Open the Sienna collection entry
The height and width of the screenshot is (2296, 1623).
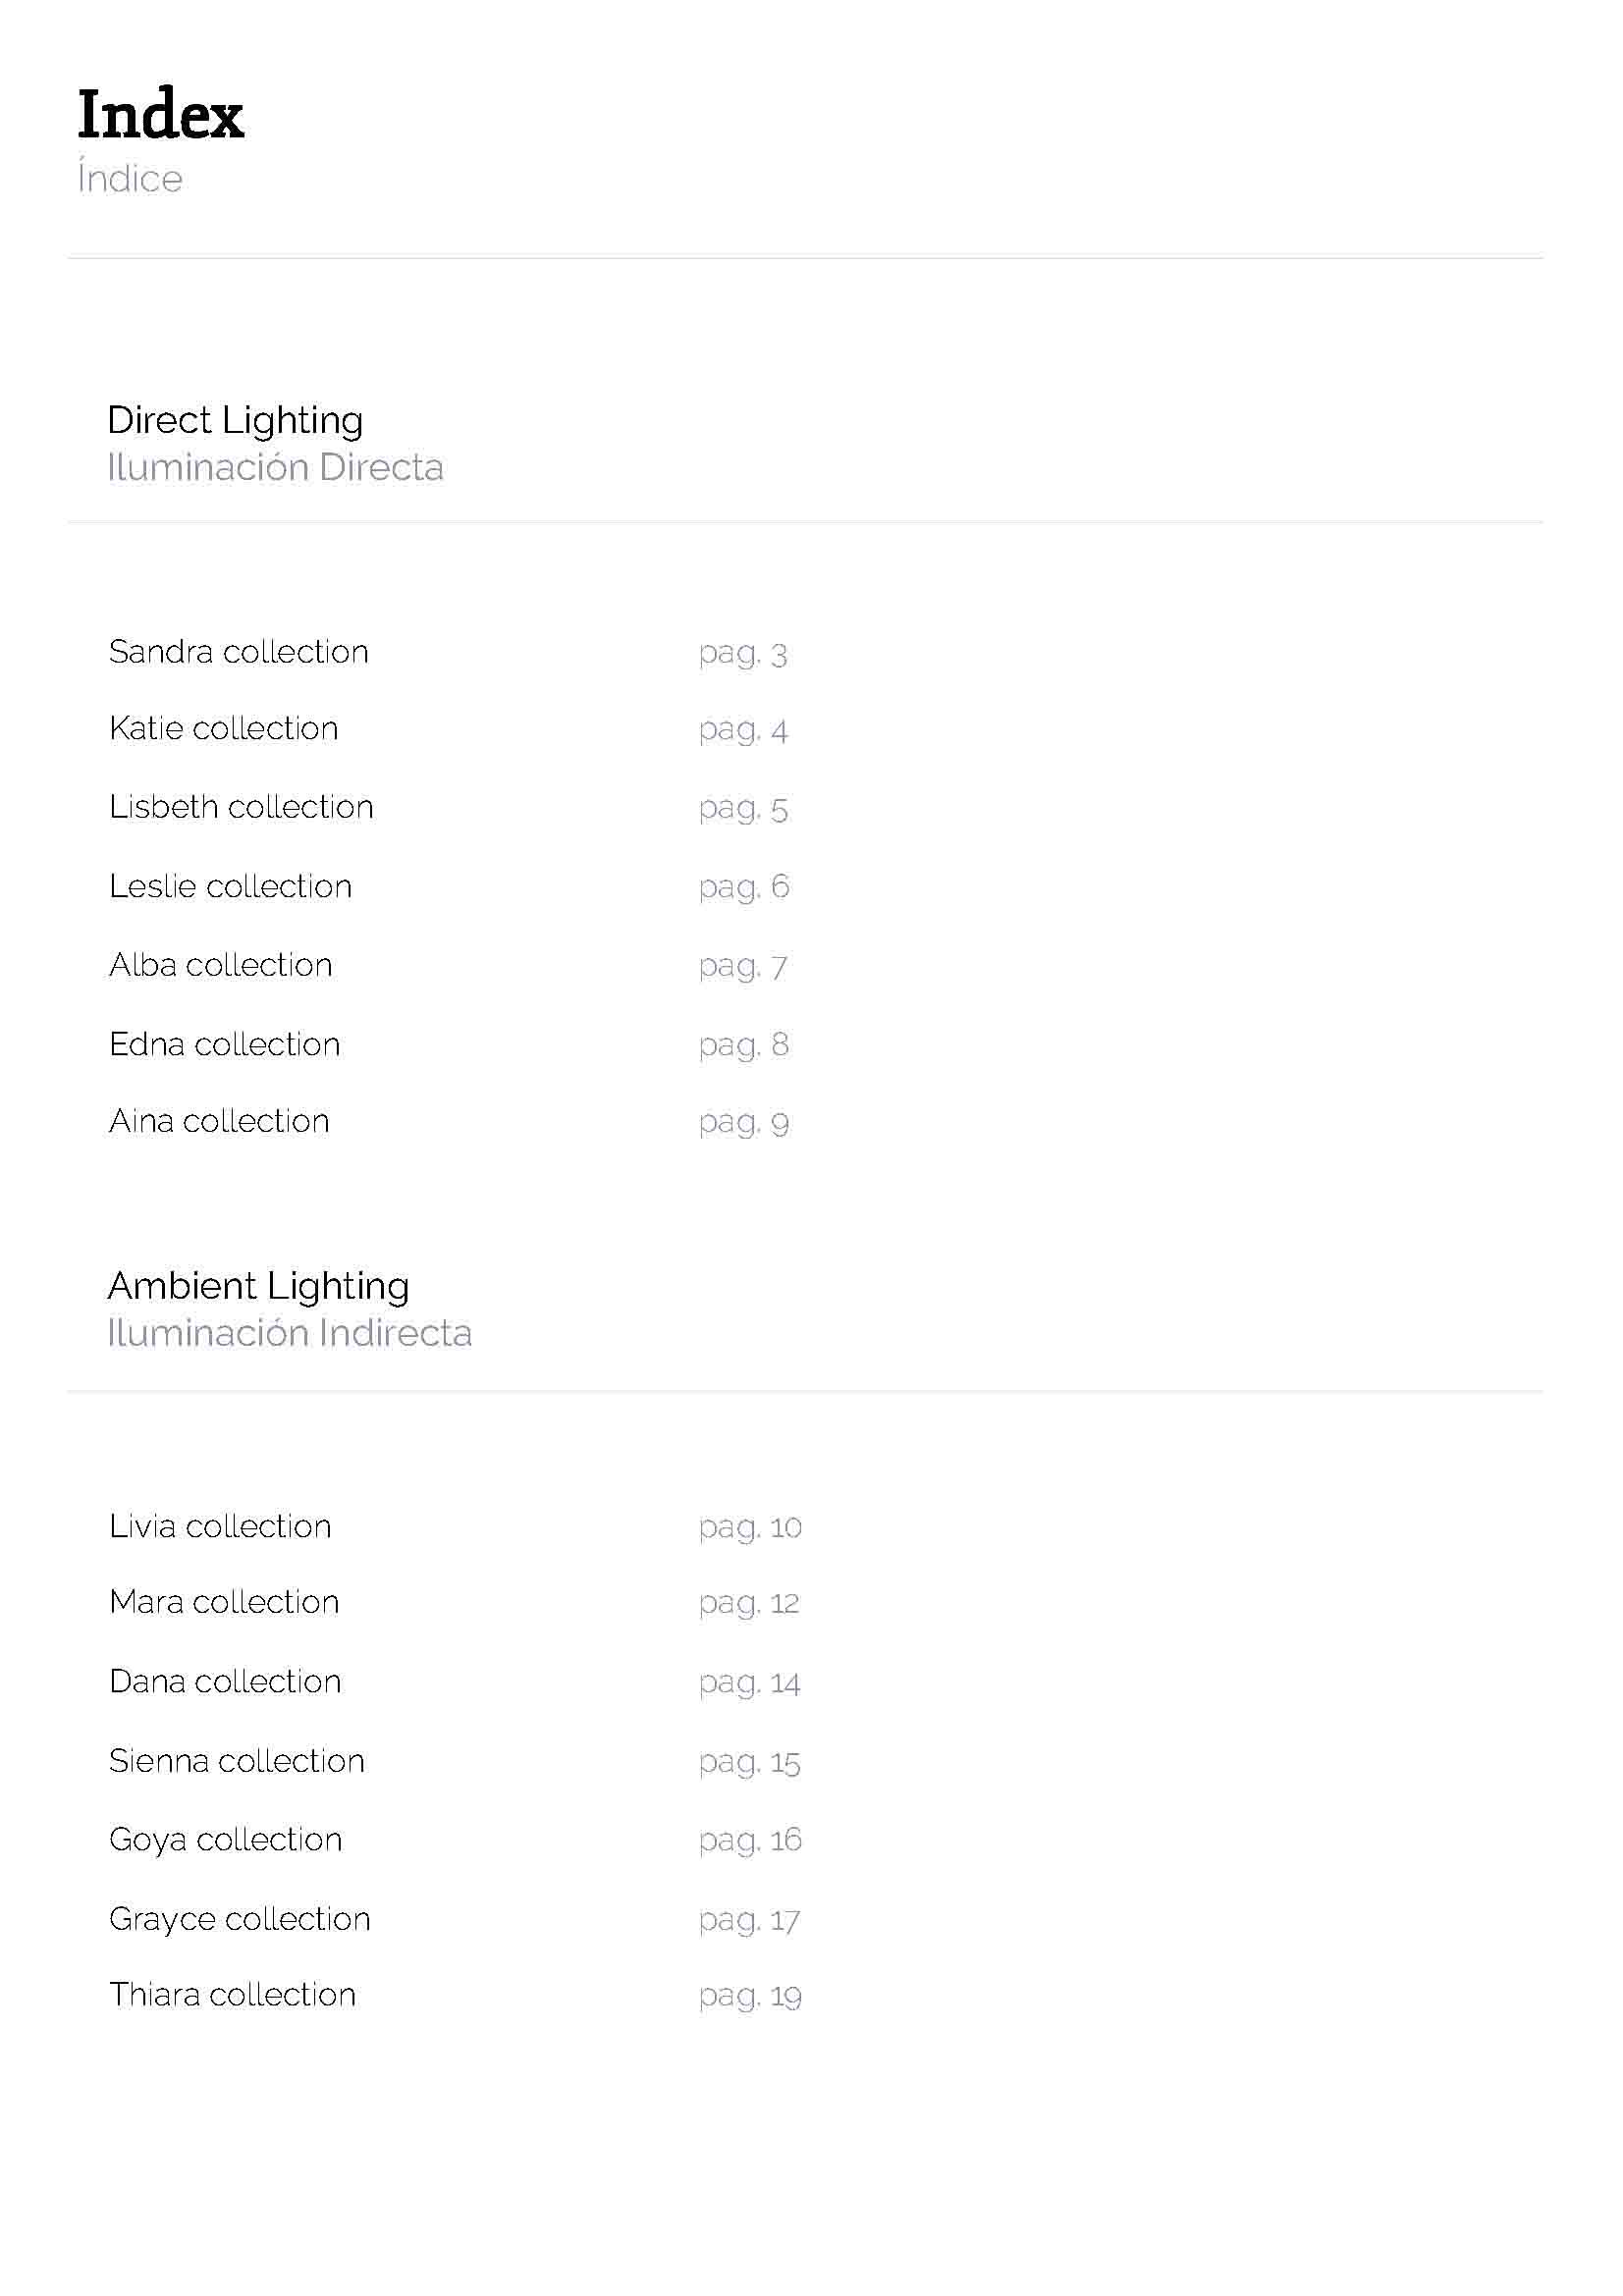click(237, 1760)
